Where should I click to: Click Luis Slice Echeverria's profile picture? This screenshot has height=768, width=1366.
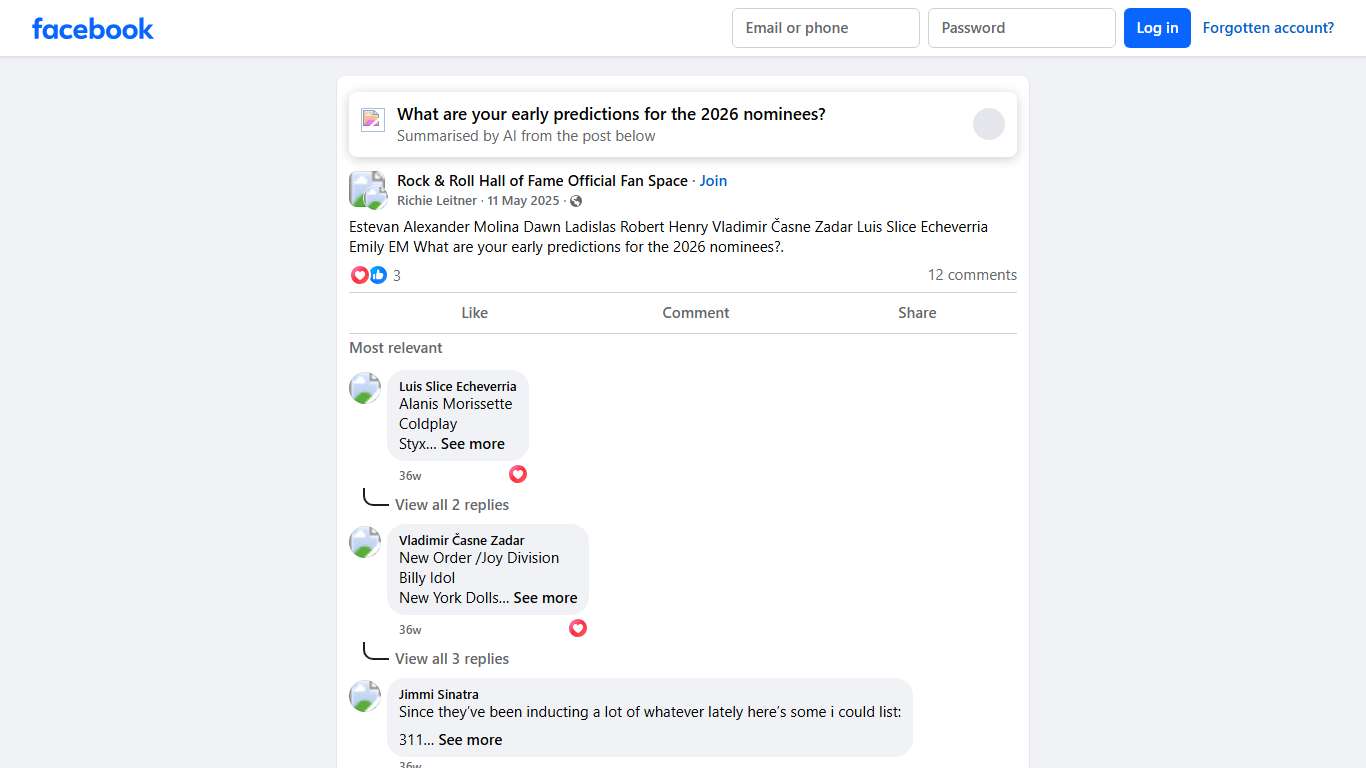pyautogui.click(x=365, y=388)
